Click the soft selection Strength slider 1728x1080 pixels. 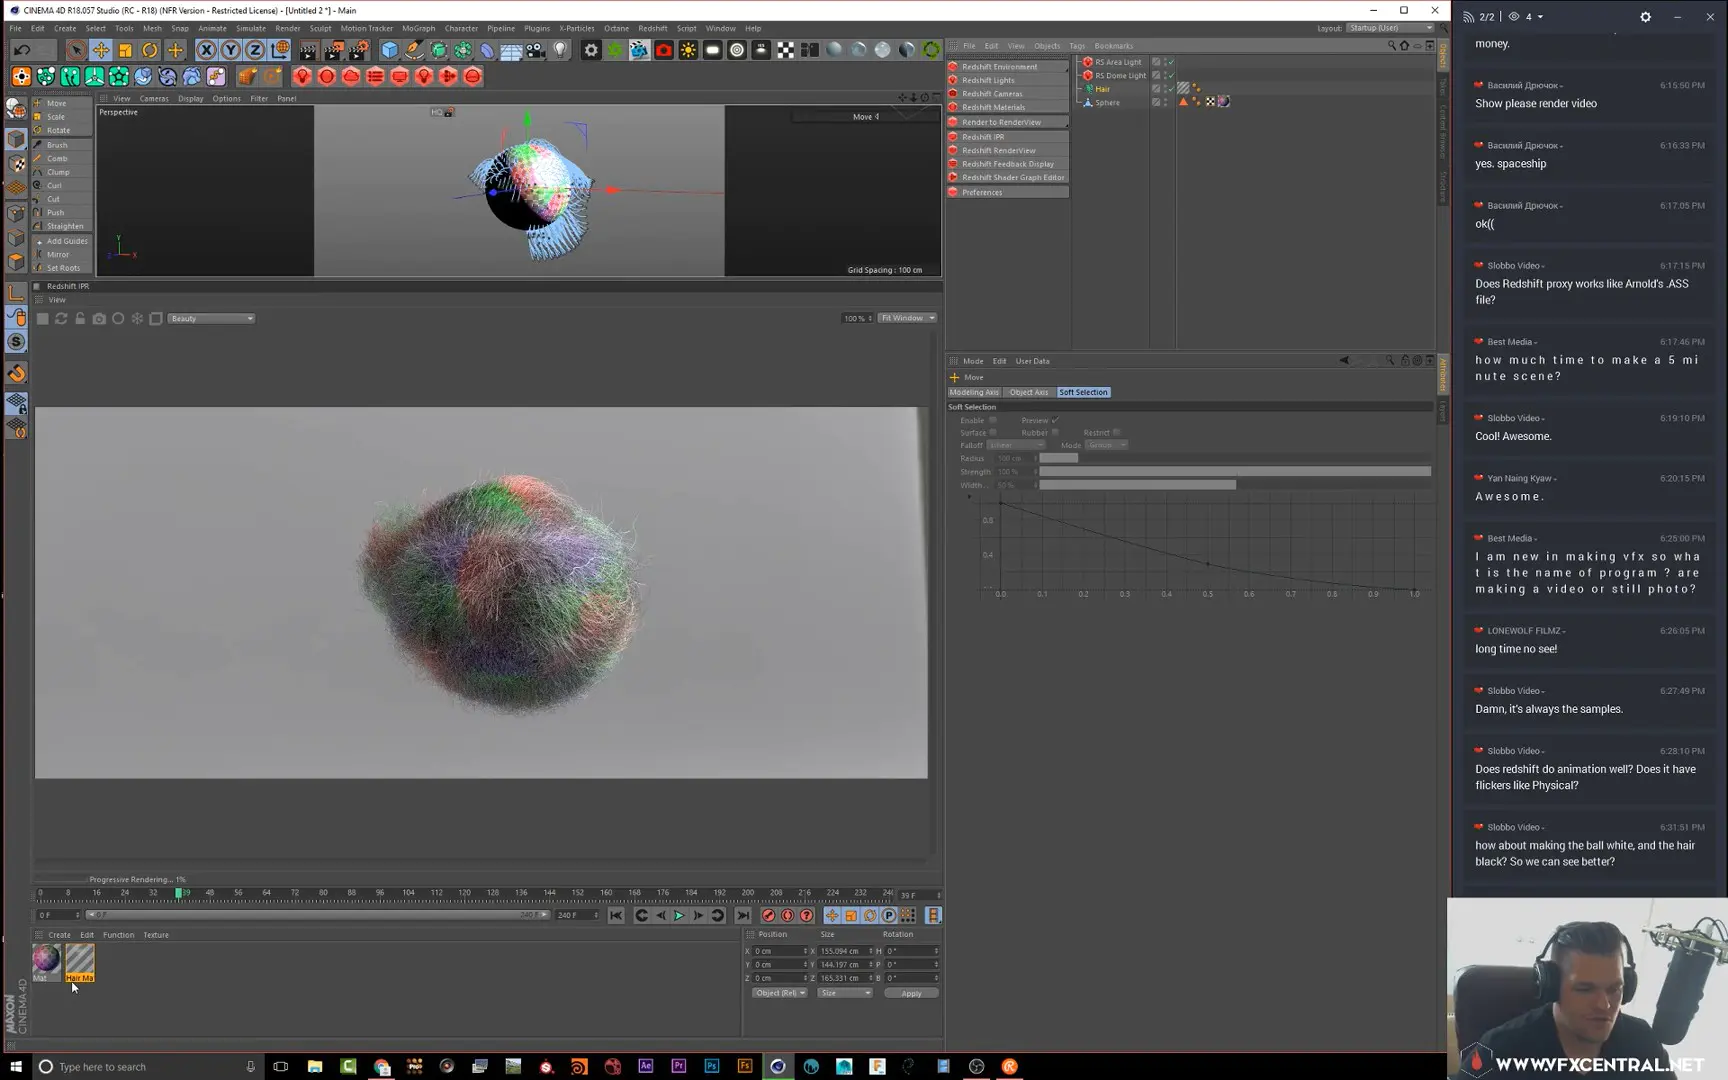click(1235, 471)
